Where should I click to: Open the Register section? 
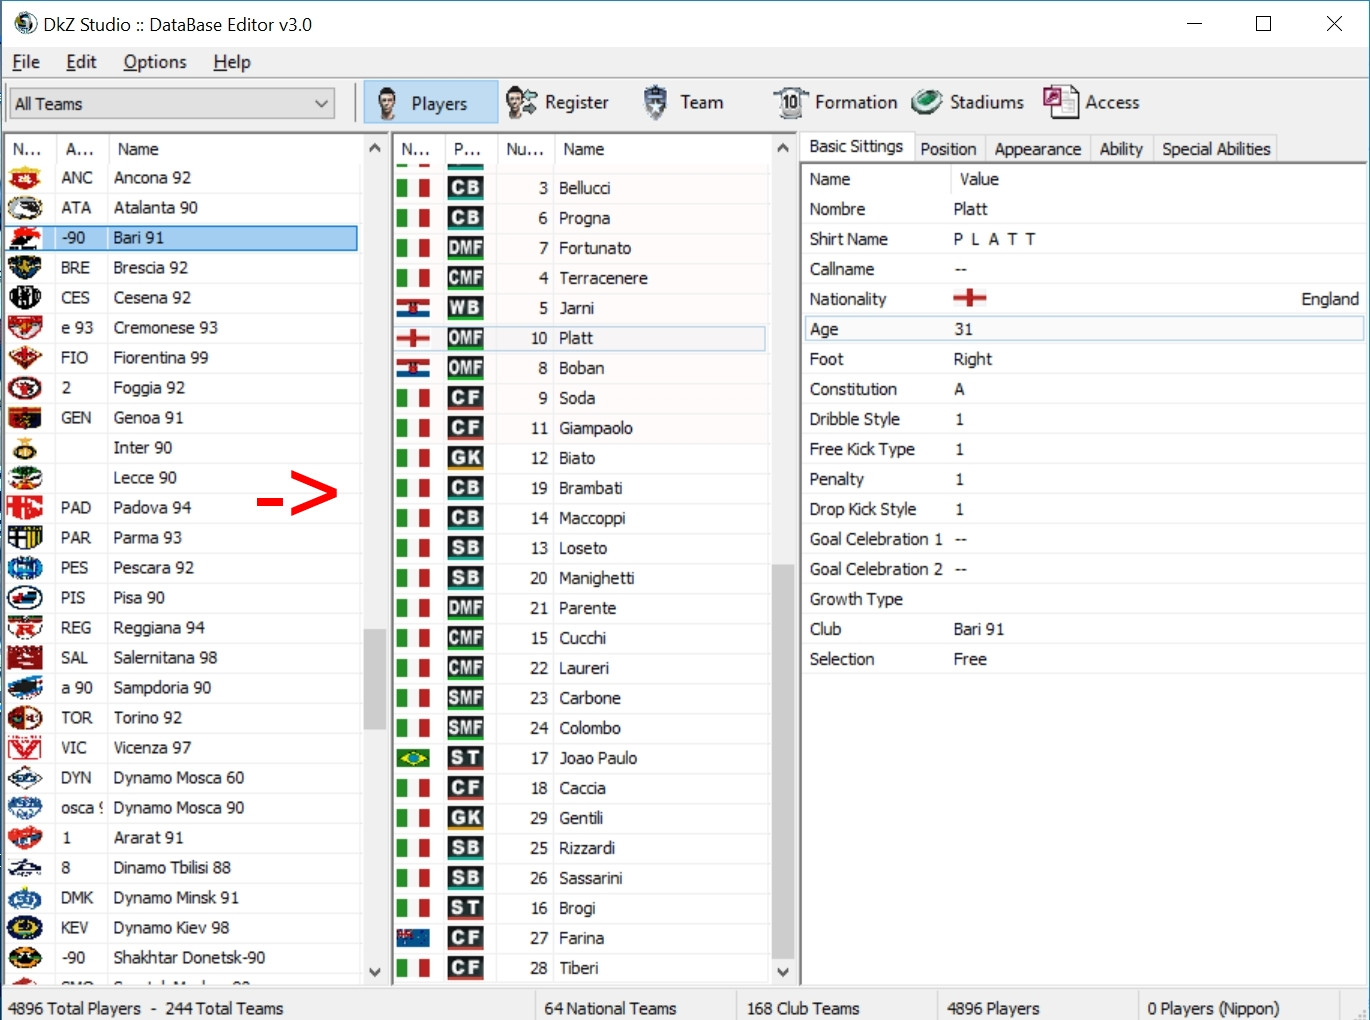(x=557, y=102)
